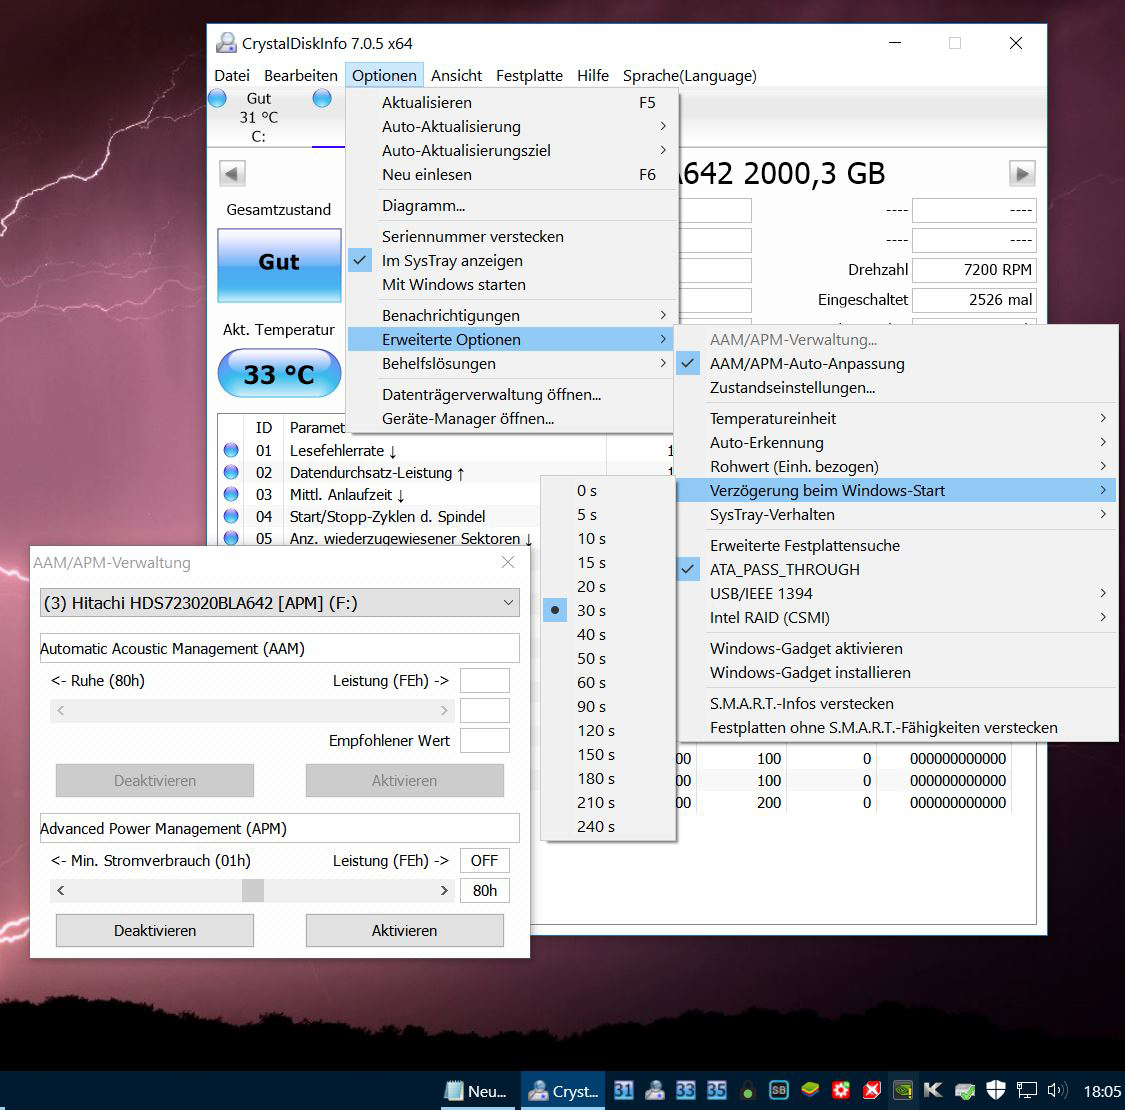1125x1110 pixels.
Task: Enable Mit Windows starten option
Action: point(512,285)
